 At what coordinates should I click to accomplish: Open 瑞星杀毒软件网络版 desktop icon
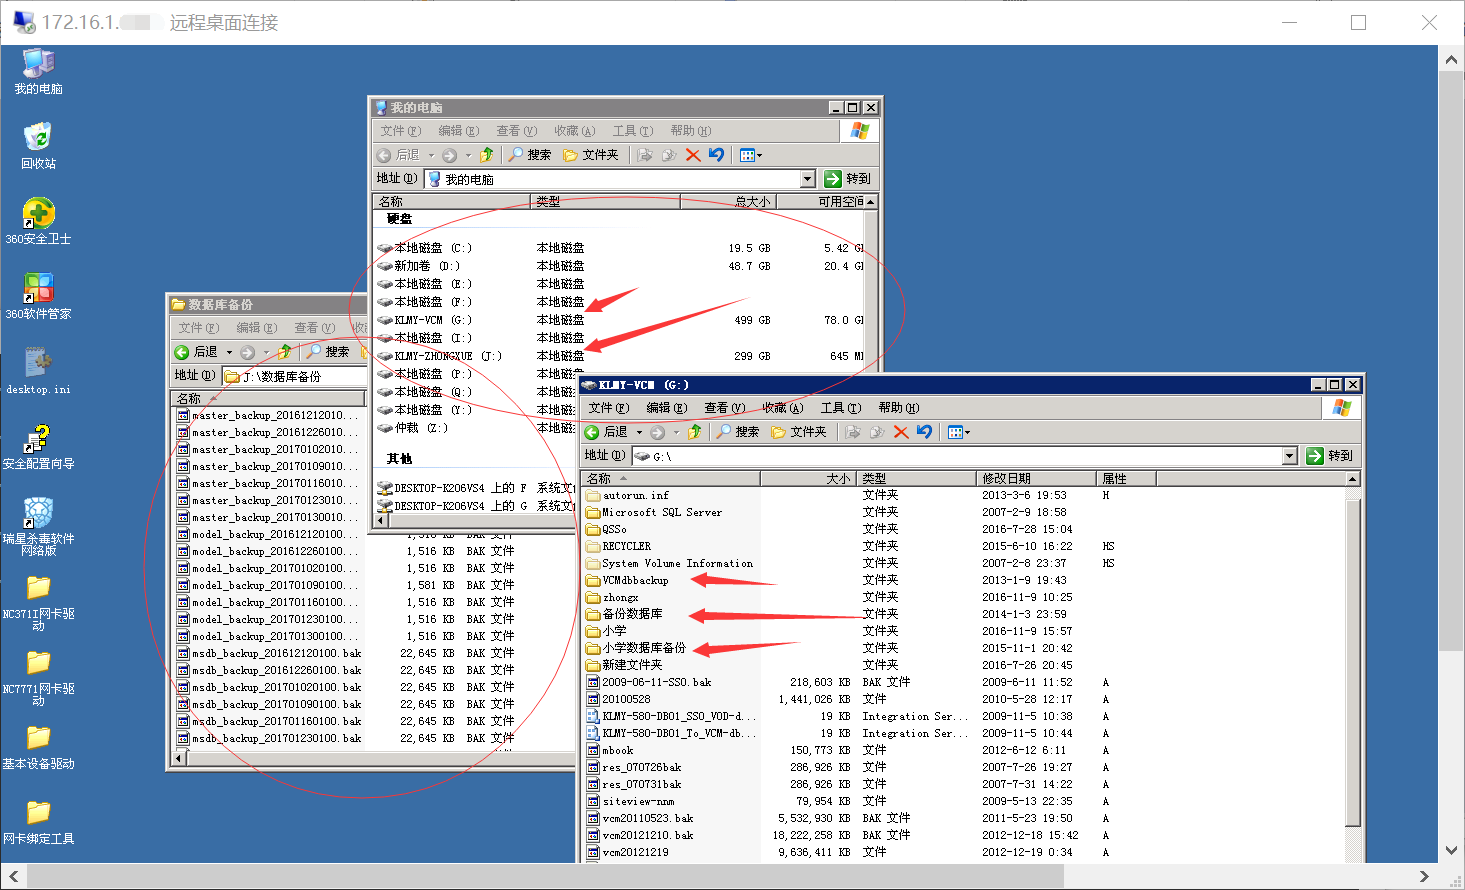tap(38, 514)
